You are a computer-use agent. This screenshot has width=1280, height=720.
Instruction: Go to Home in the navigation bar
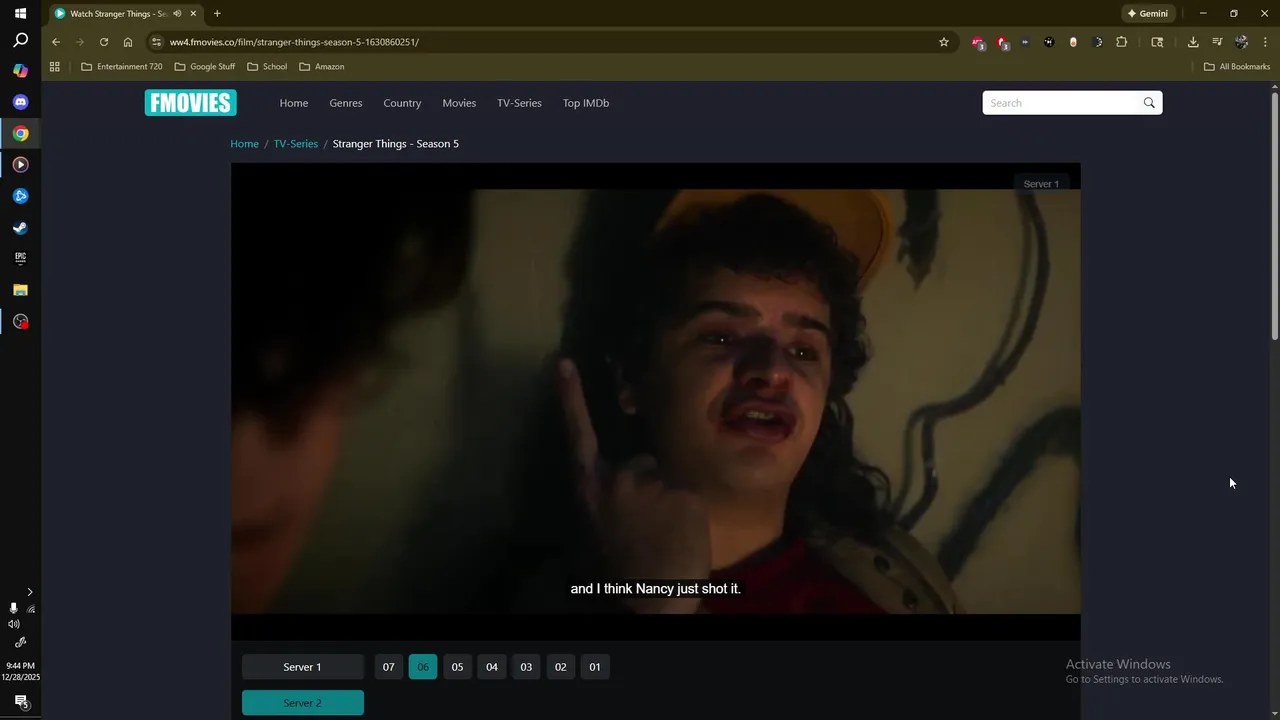(294, 103)
